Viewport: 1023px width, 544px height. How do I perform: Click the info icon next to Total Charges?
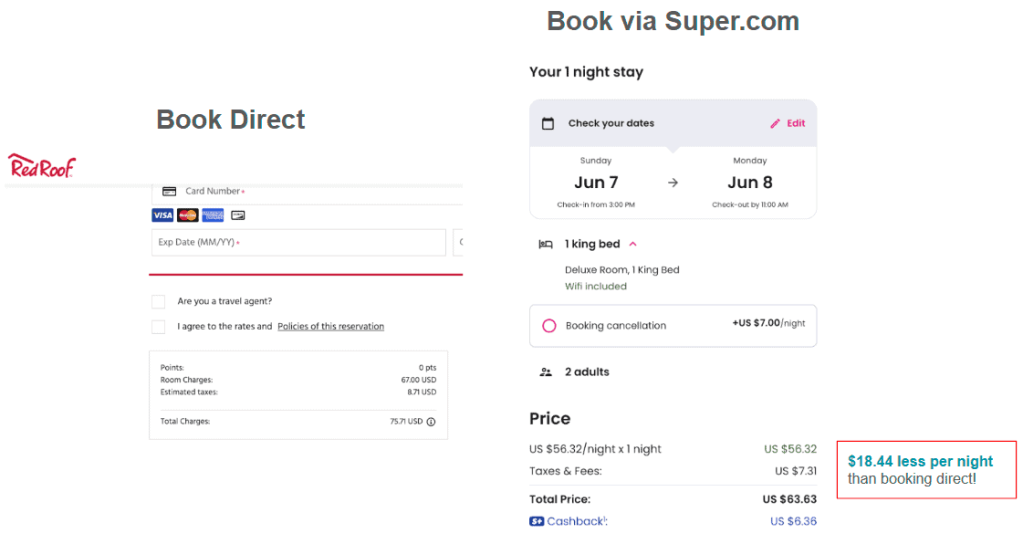(x=431, y=422)
